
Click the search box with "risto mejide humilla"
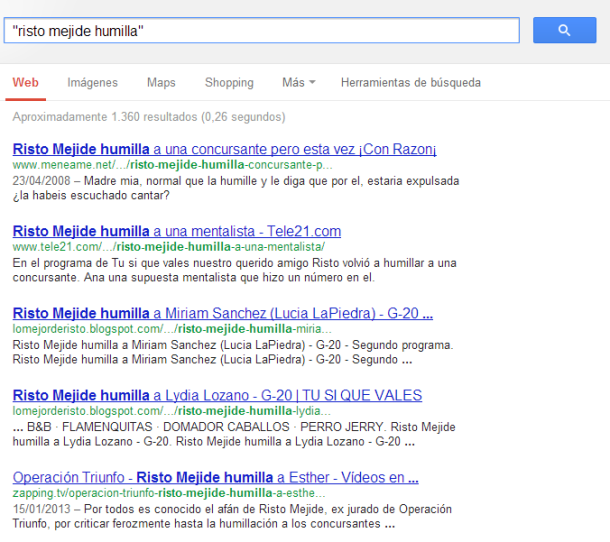[x=261, y=30]
